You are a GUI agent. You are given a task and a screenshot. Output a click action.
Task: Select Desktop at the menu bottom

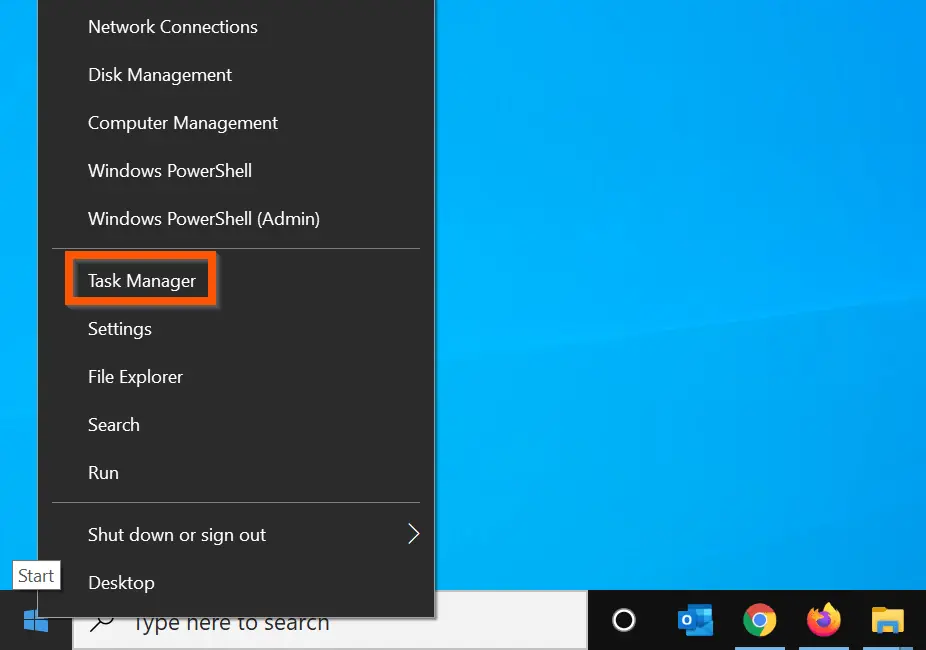(121, 582)
